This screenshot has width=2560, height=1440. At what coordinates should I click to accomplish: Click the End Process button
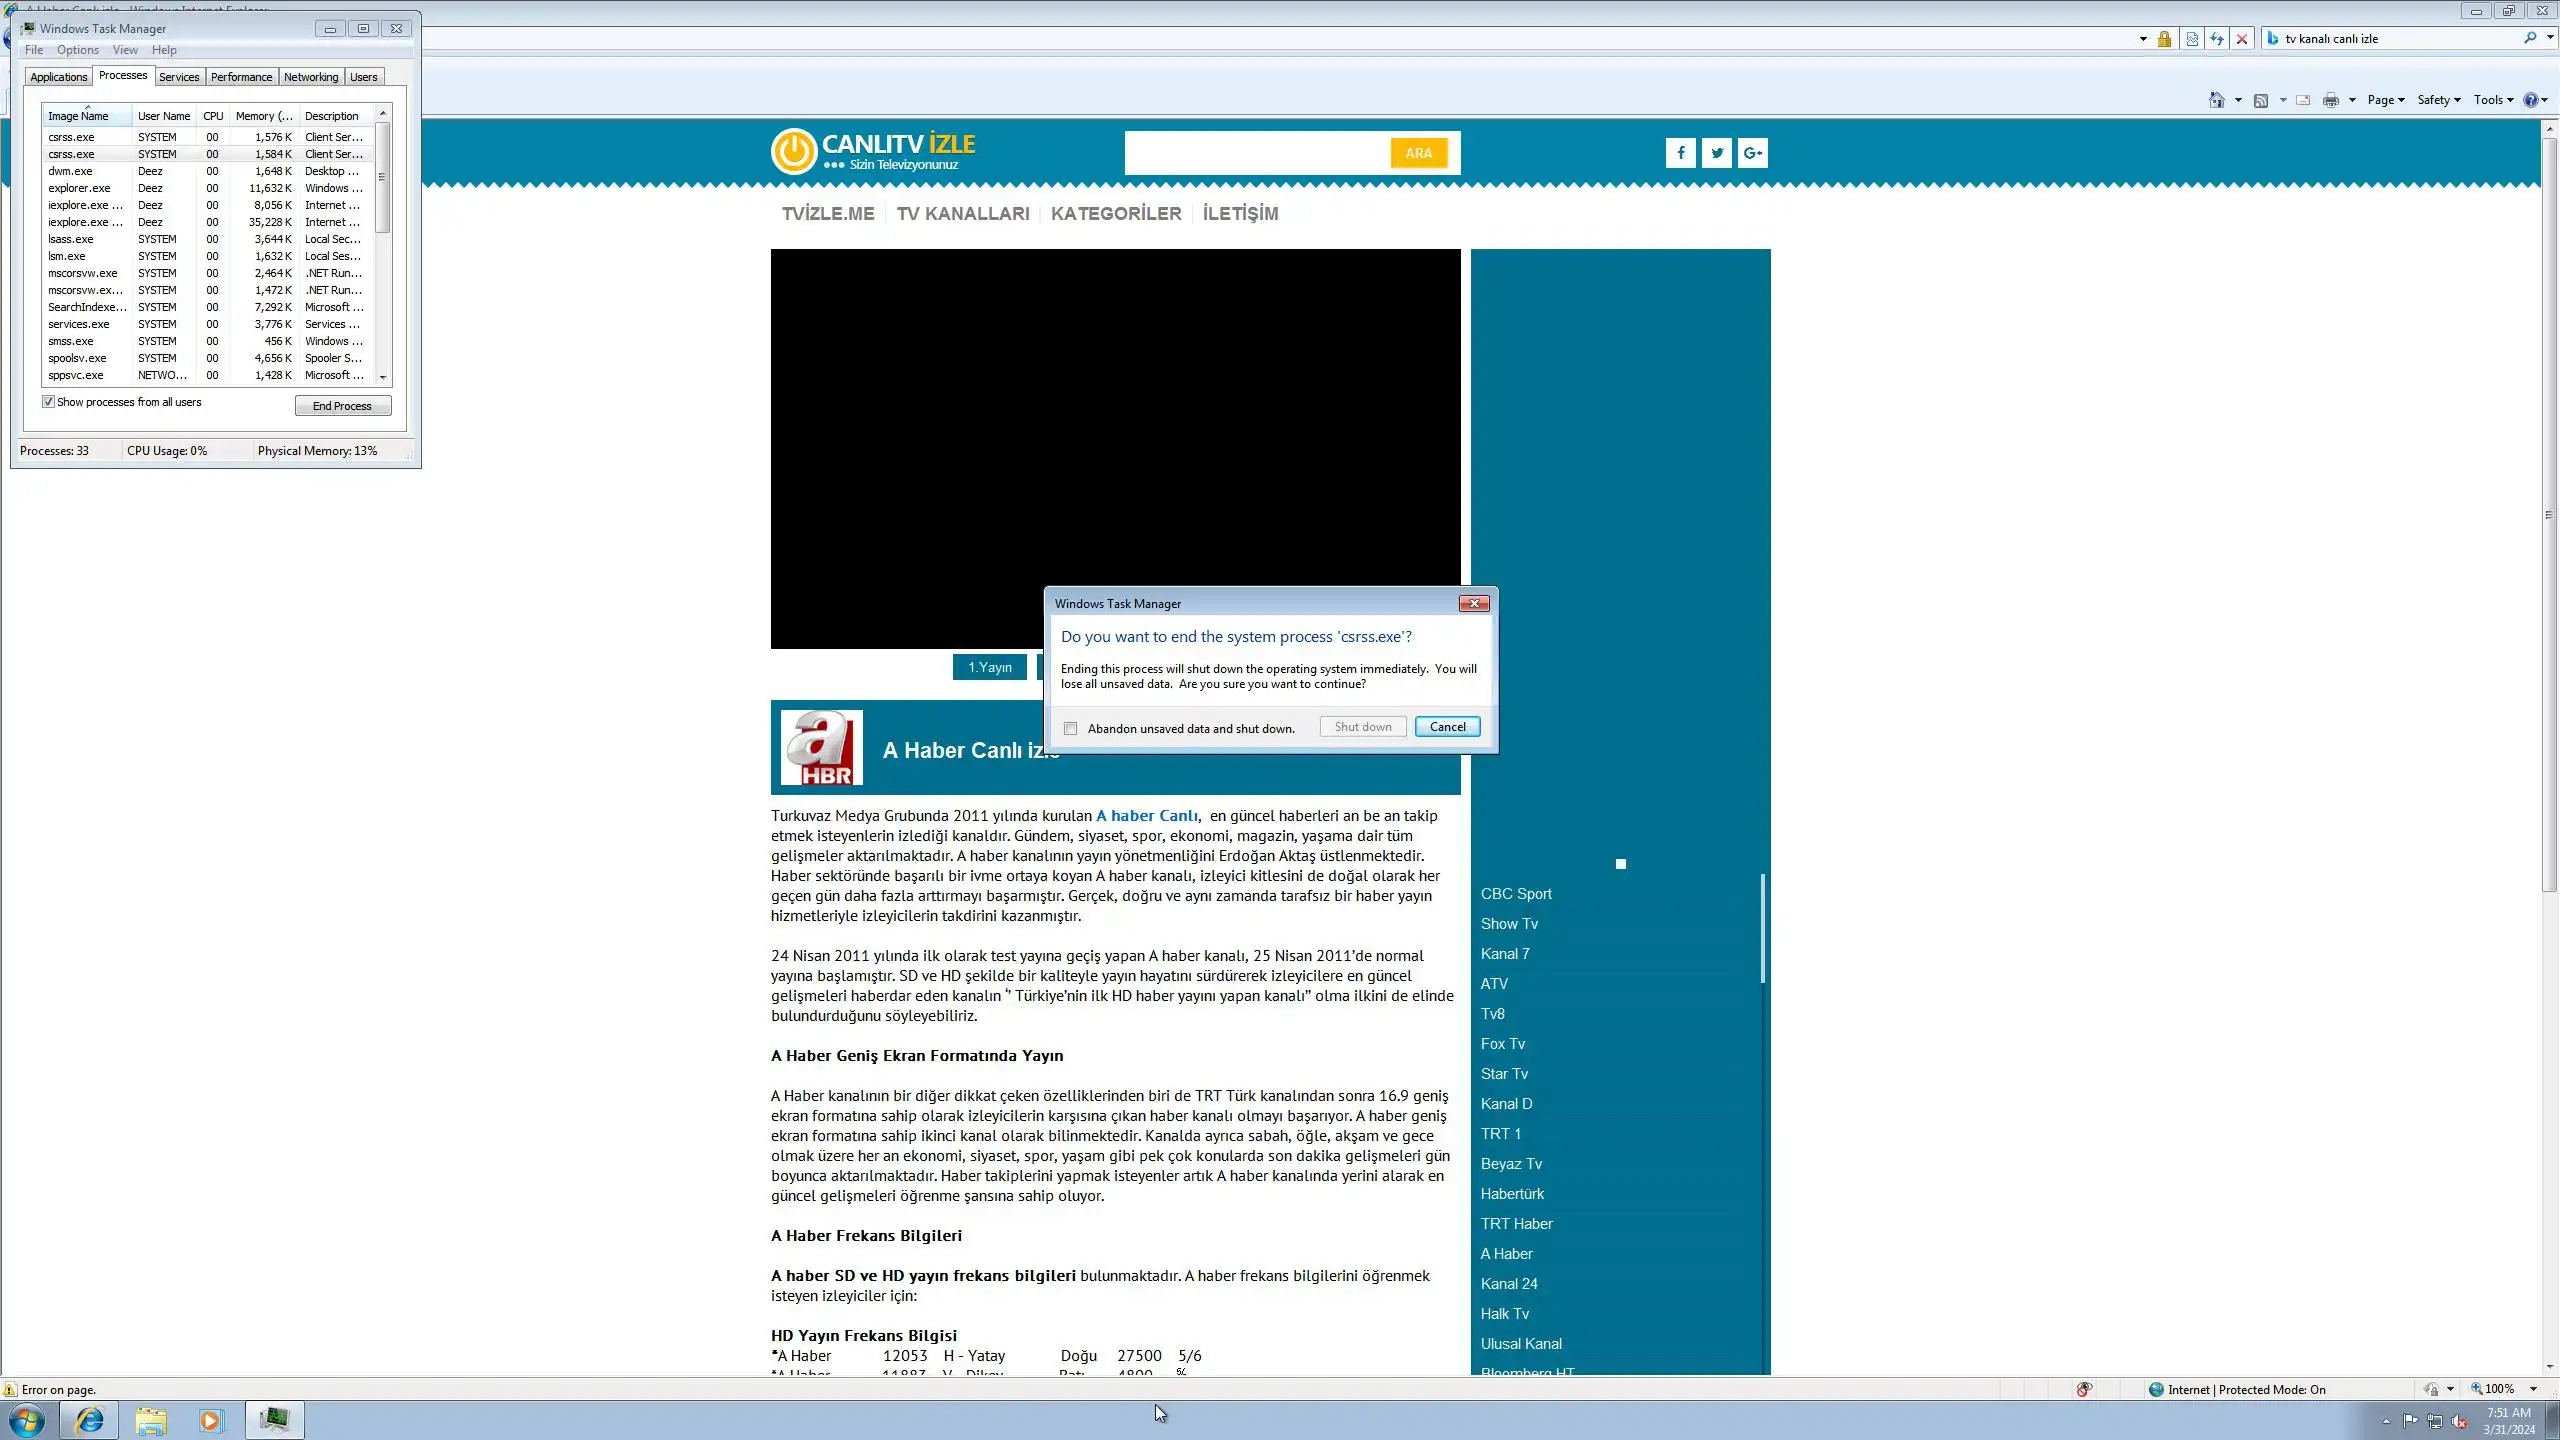coord(342,406)
